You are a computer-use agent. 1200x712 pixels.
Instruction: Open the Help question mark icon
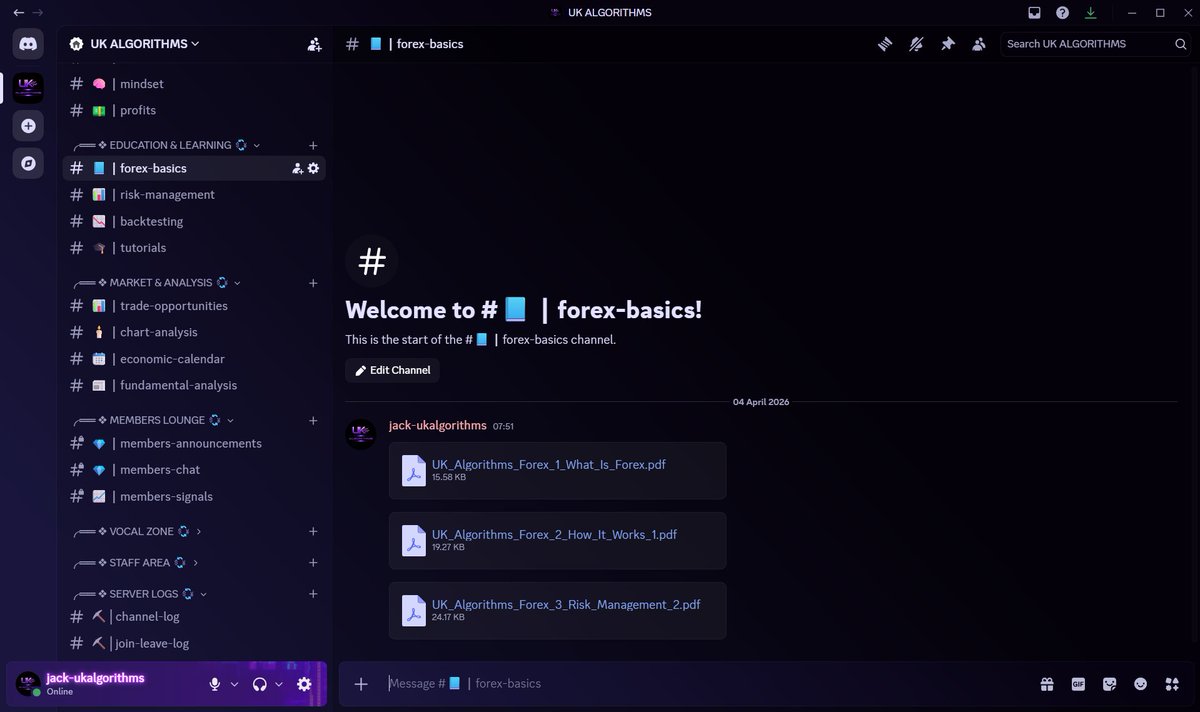pyautogui.click(x=1062, y=13)
